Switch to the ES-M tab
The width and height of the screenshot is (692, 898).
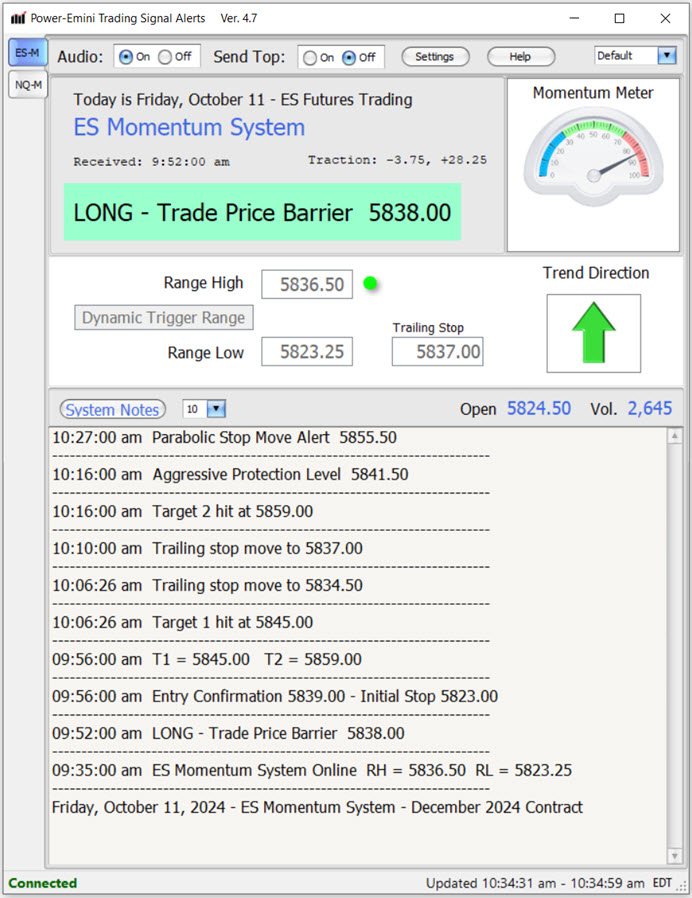click(27, 53)
